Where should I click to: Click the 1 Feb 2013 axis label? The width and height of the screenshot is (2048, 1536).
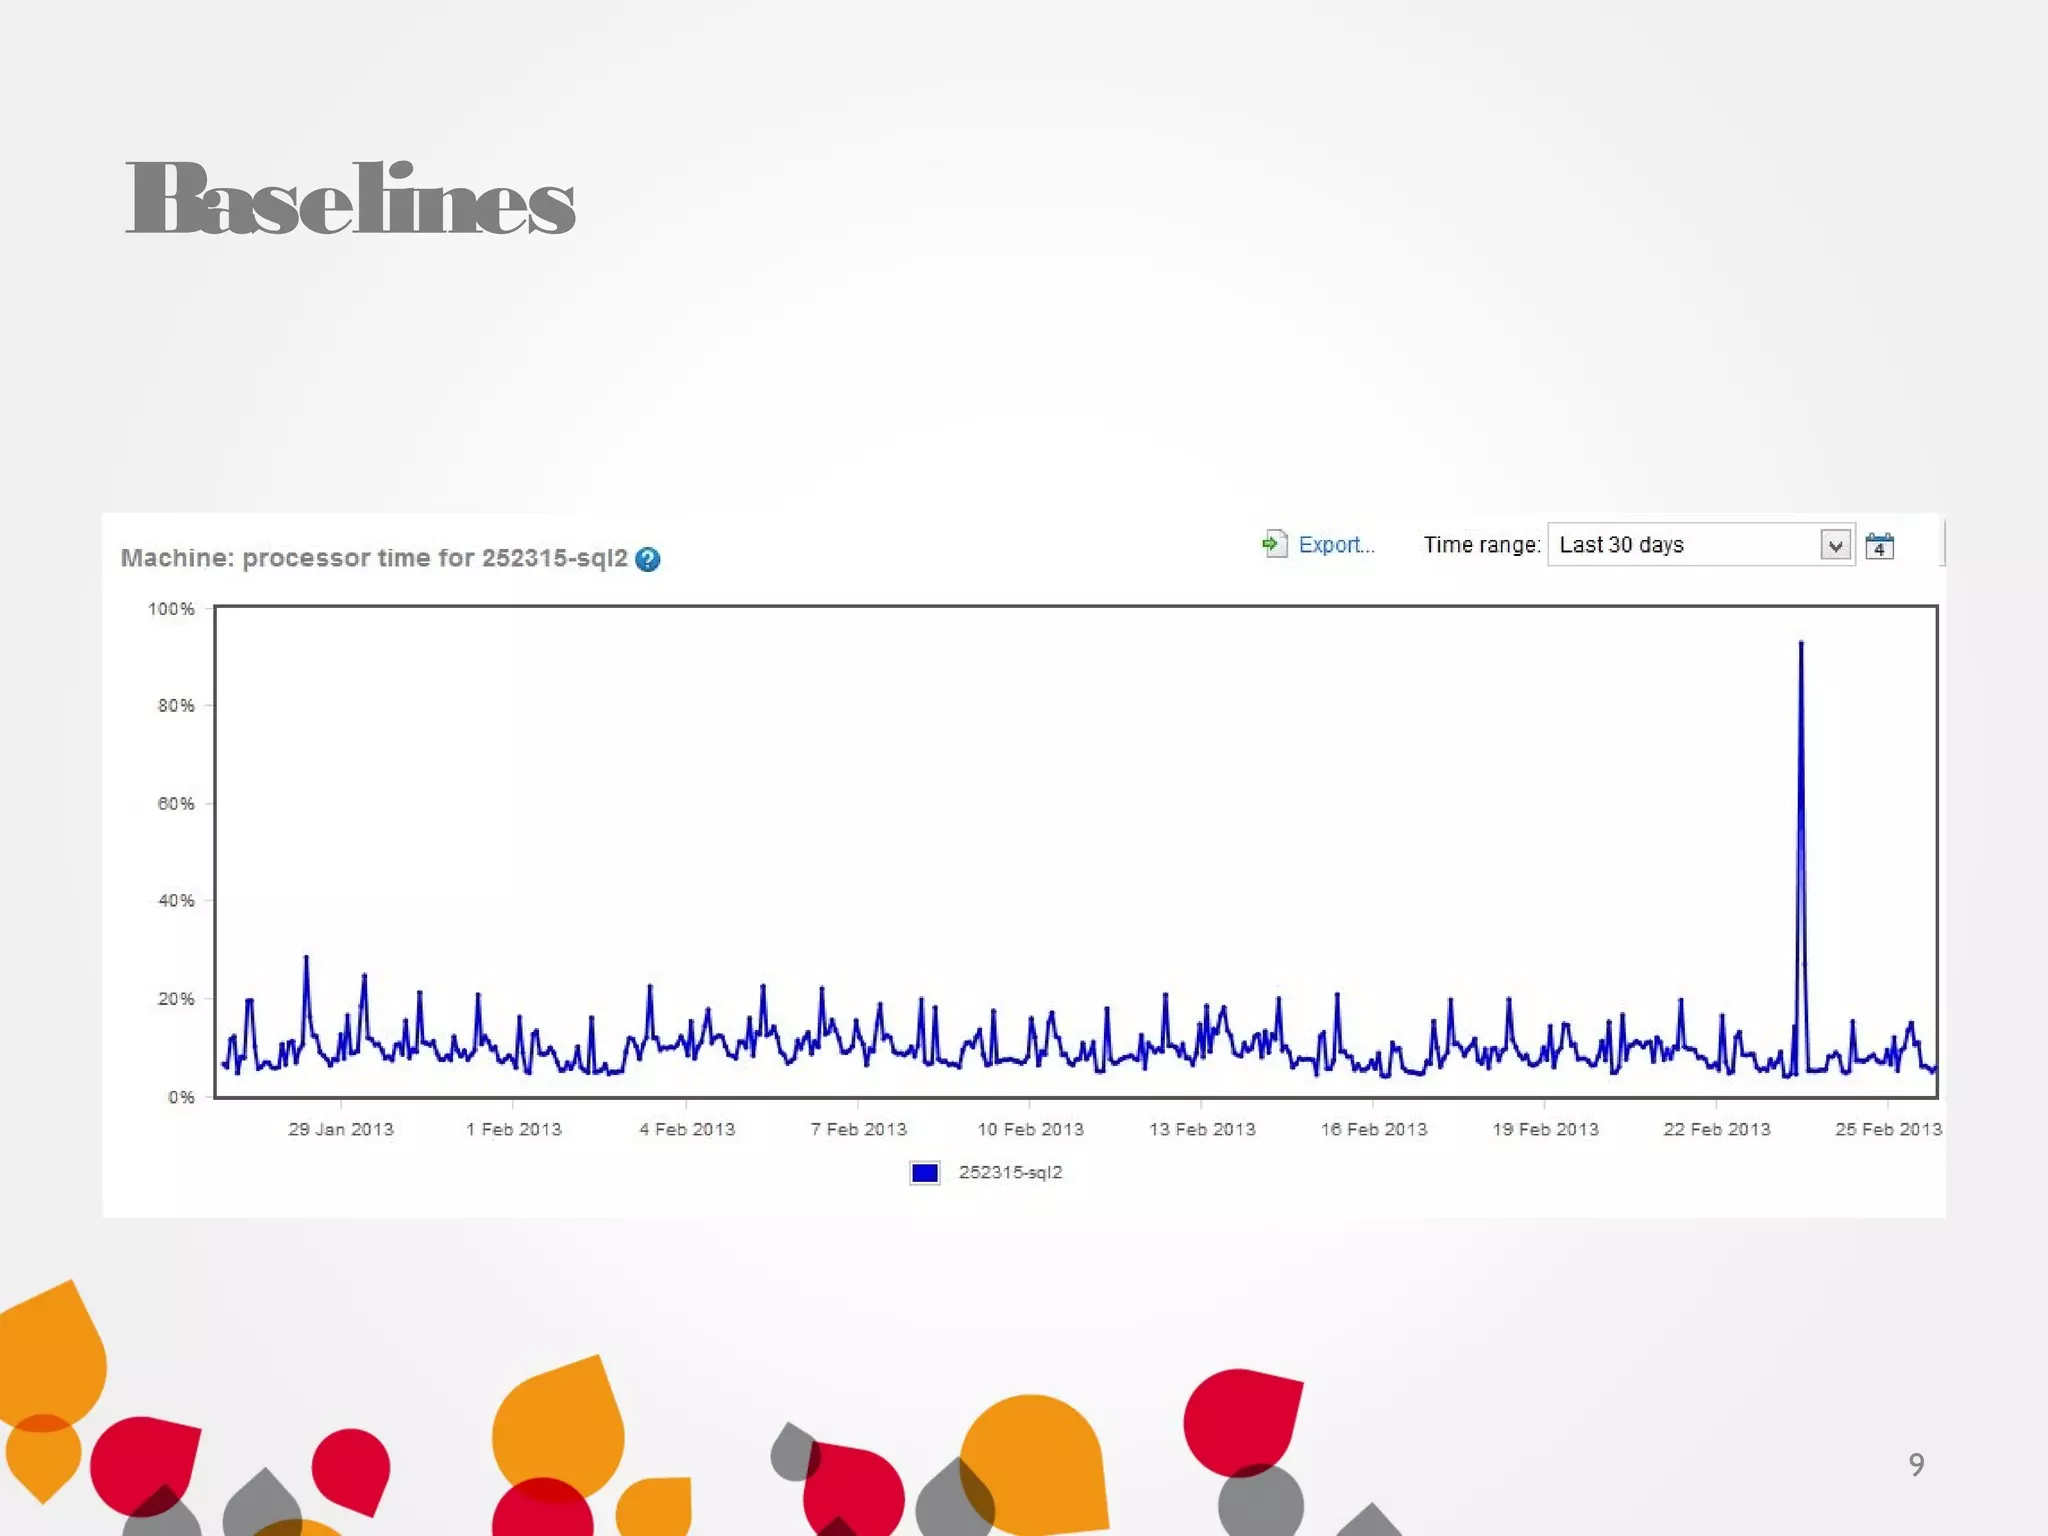(x=514, y=1129)
